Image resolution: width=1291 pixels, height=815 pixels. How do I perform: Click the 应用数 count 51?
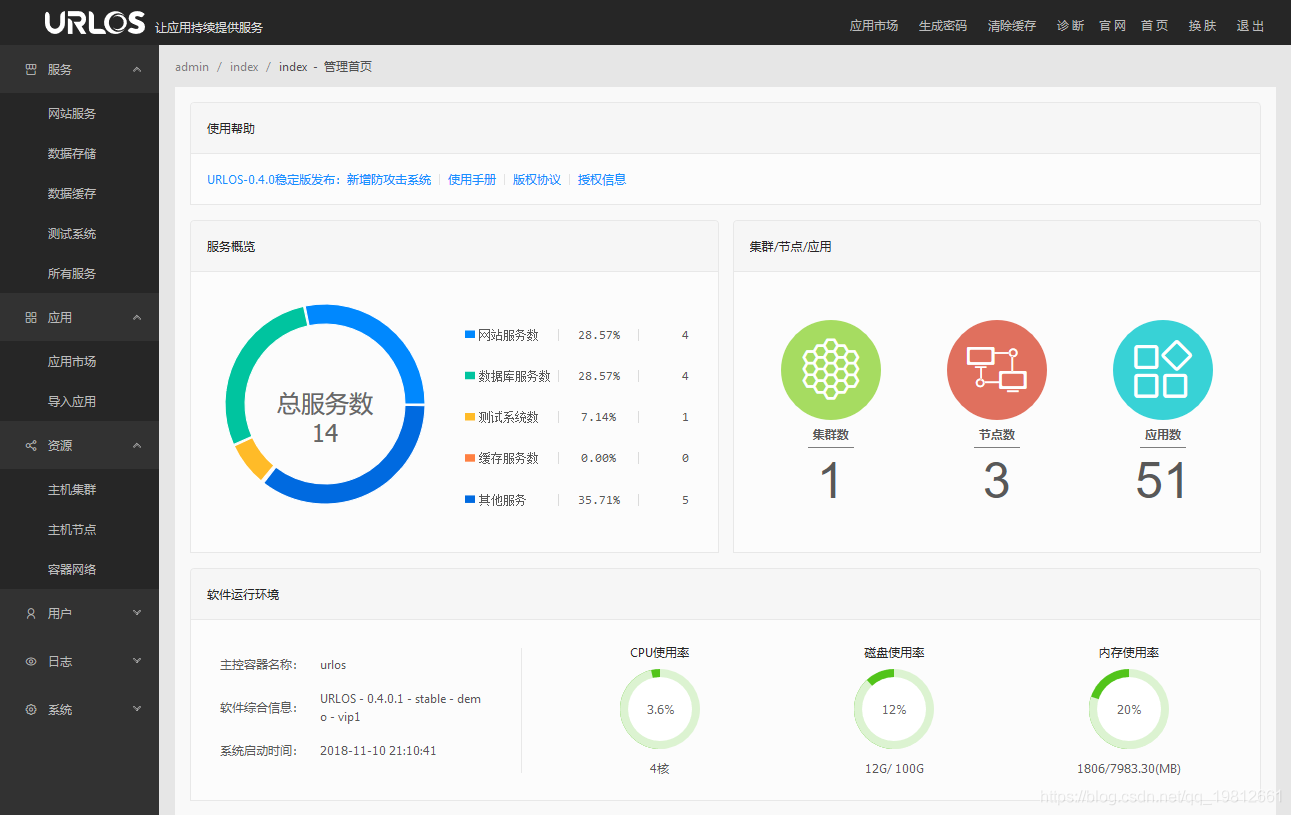[1162, 481]
